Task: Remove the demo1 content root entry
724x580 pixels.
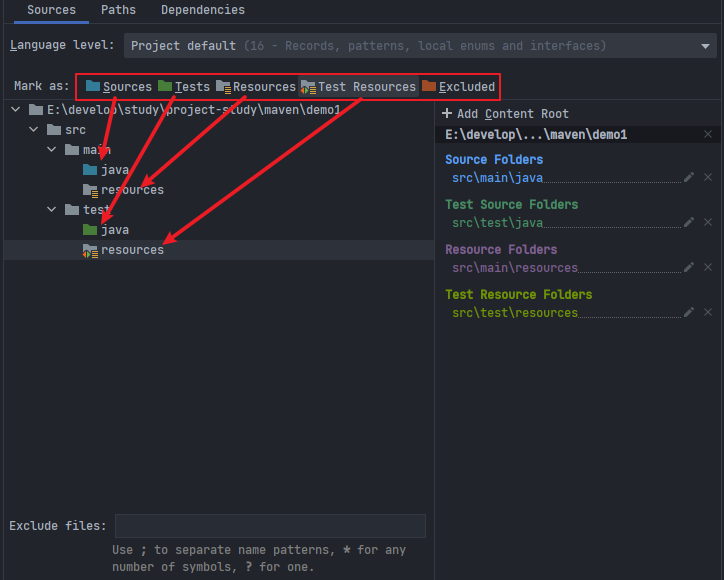Action: (x=708, y=134)
